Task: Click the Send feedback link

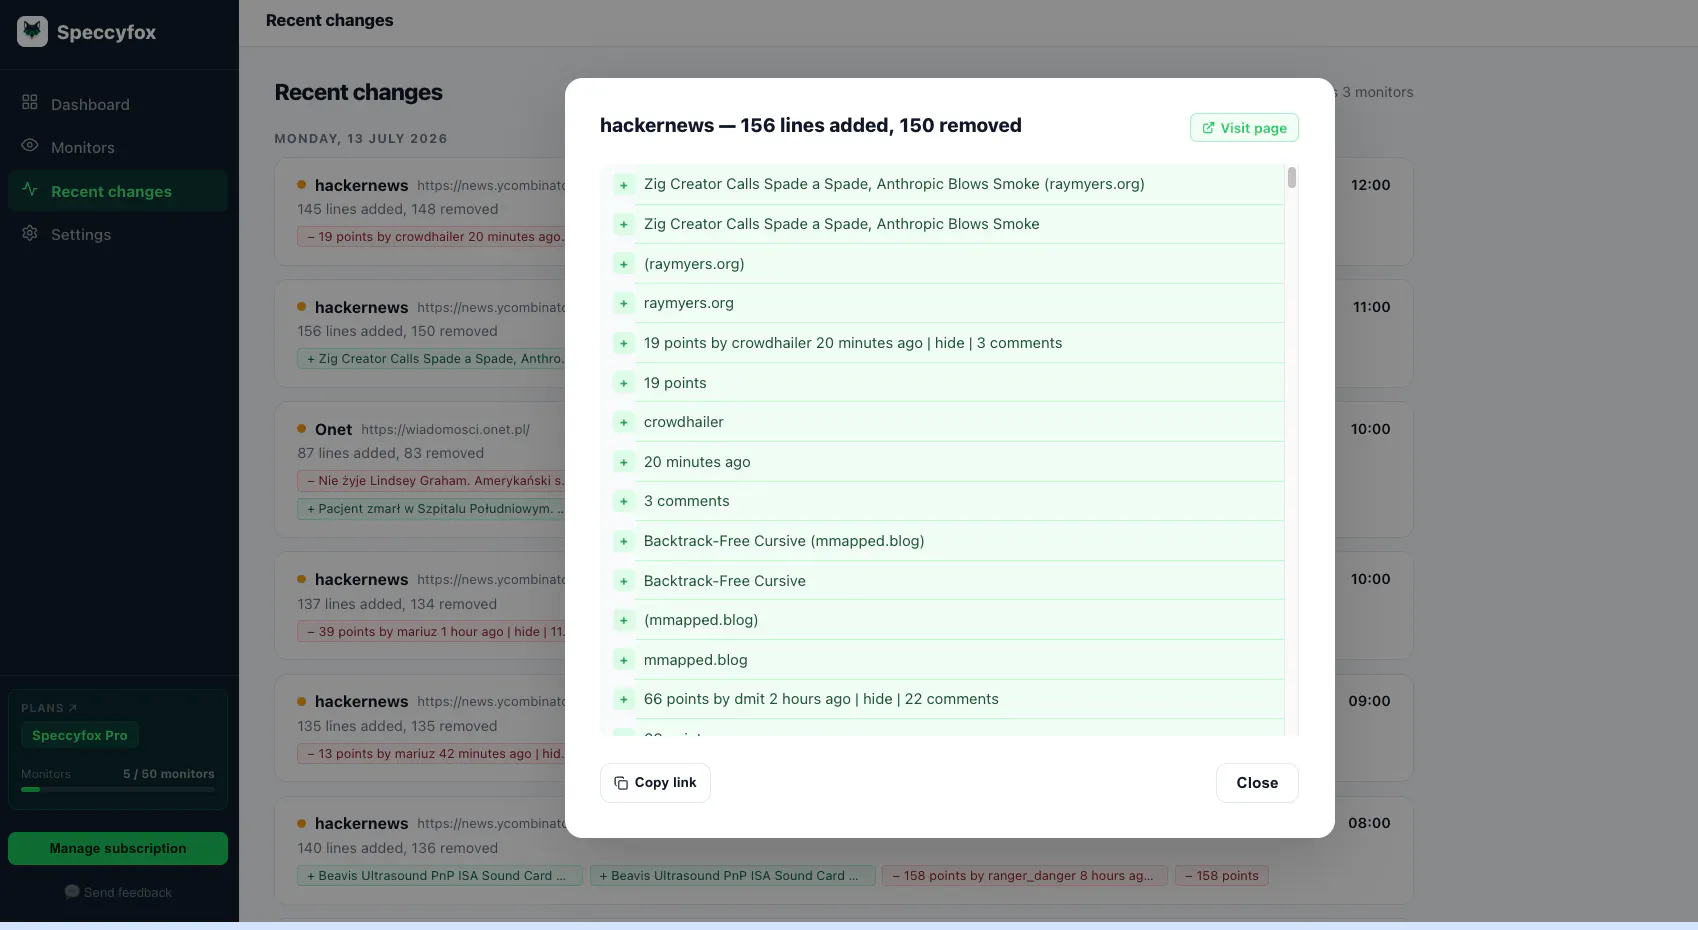Action: tap(118, 892)
